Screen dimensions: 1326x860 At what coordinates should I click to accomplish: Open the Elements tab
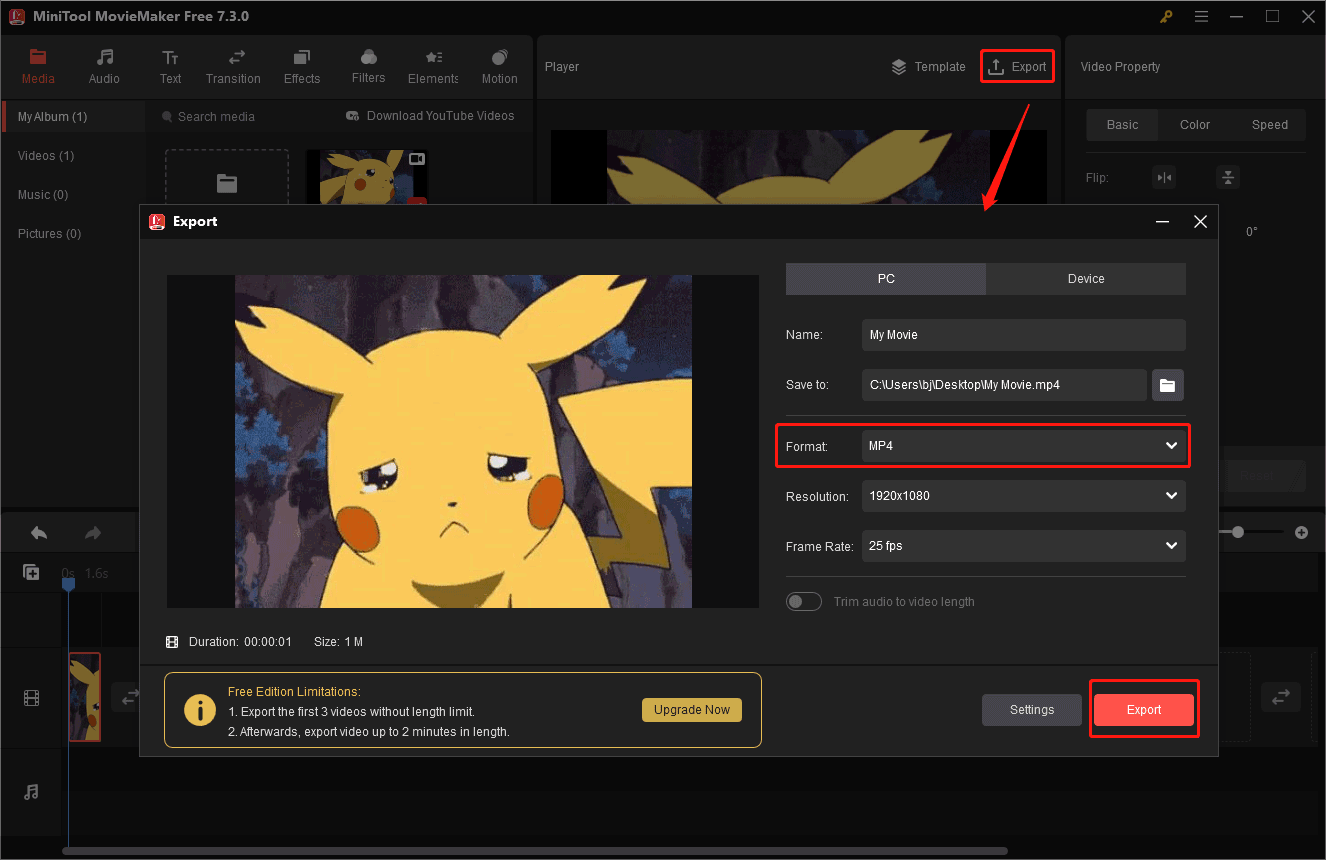[433, 67]
